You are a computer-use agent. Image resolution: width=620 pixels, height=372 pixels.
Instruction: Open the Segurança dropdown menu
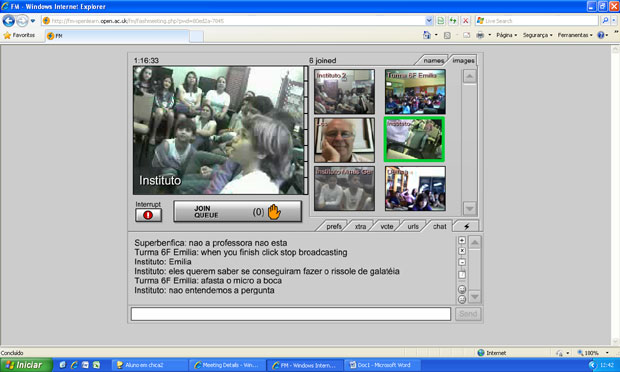(x=537, y=35)
